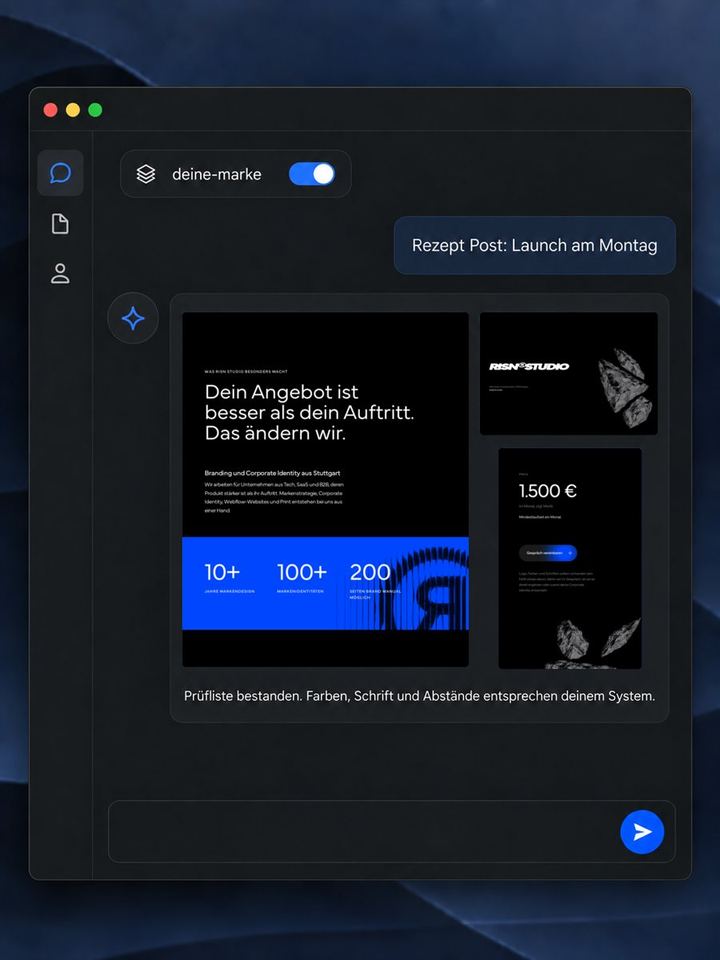720x960 pixels.
Task: Select the 'Prüfliste bestanden' result text
Action: point(419,696)
